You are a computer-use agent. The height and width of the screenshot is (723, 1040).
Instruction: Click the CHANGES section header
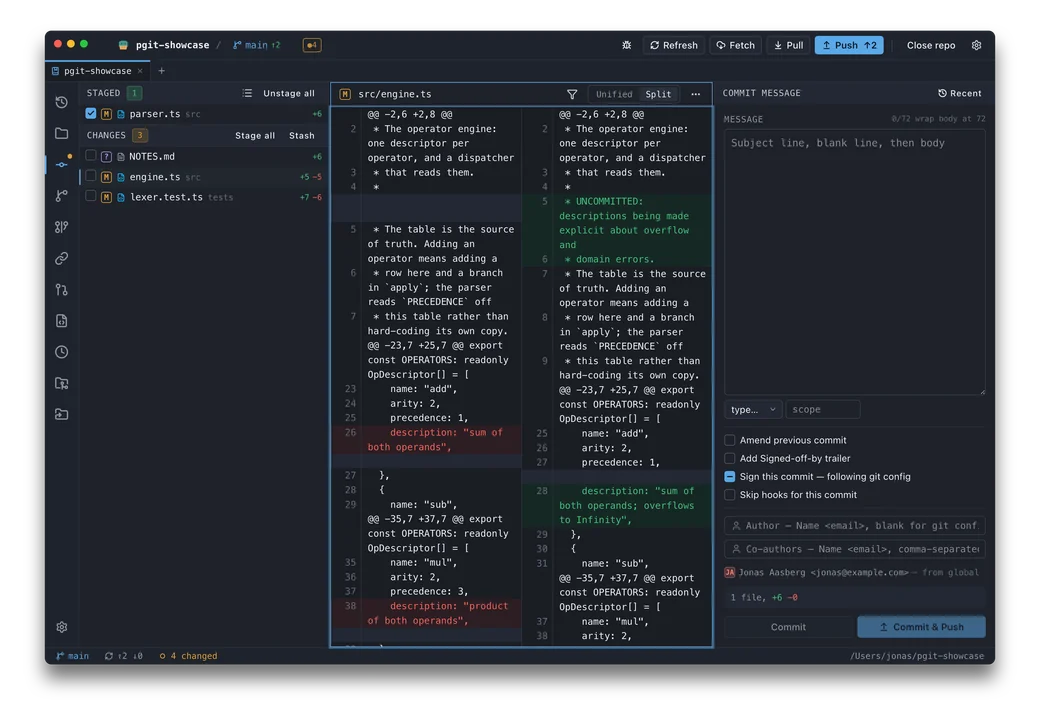pyautogui.click(x=106, y=135)
